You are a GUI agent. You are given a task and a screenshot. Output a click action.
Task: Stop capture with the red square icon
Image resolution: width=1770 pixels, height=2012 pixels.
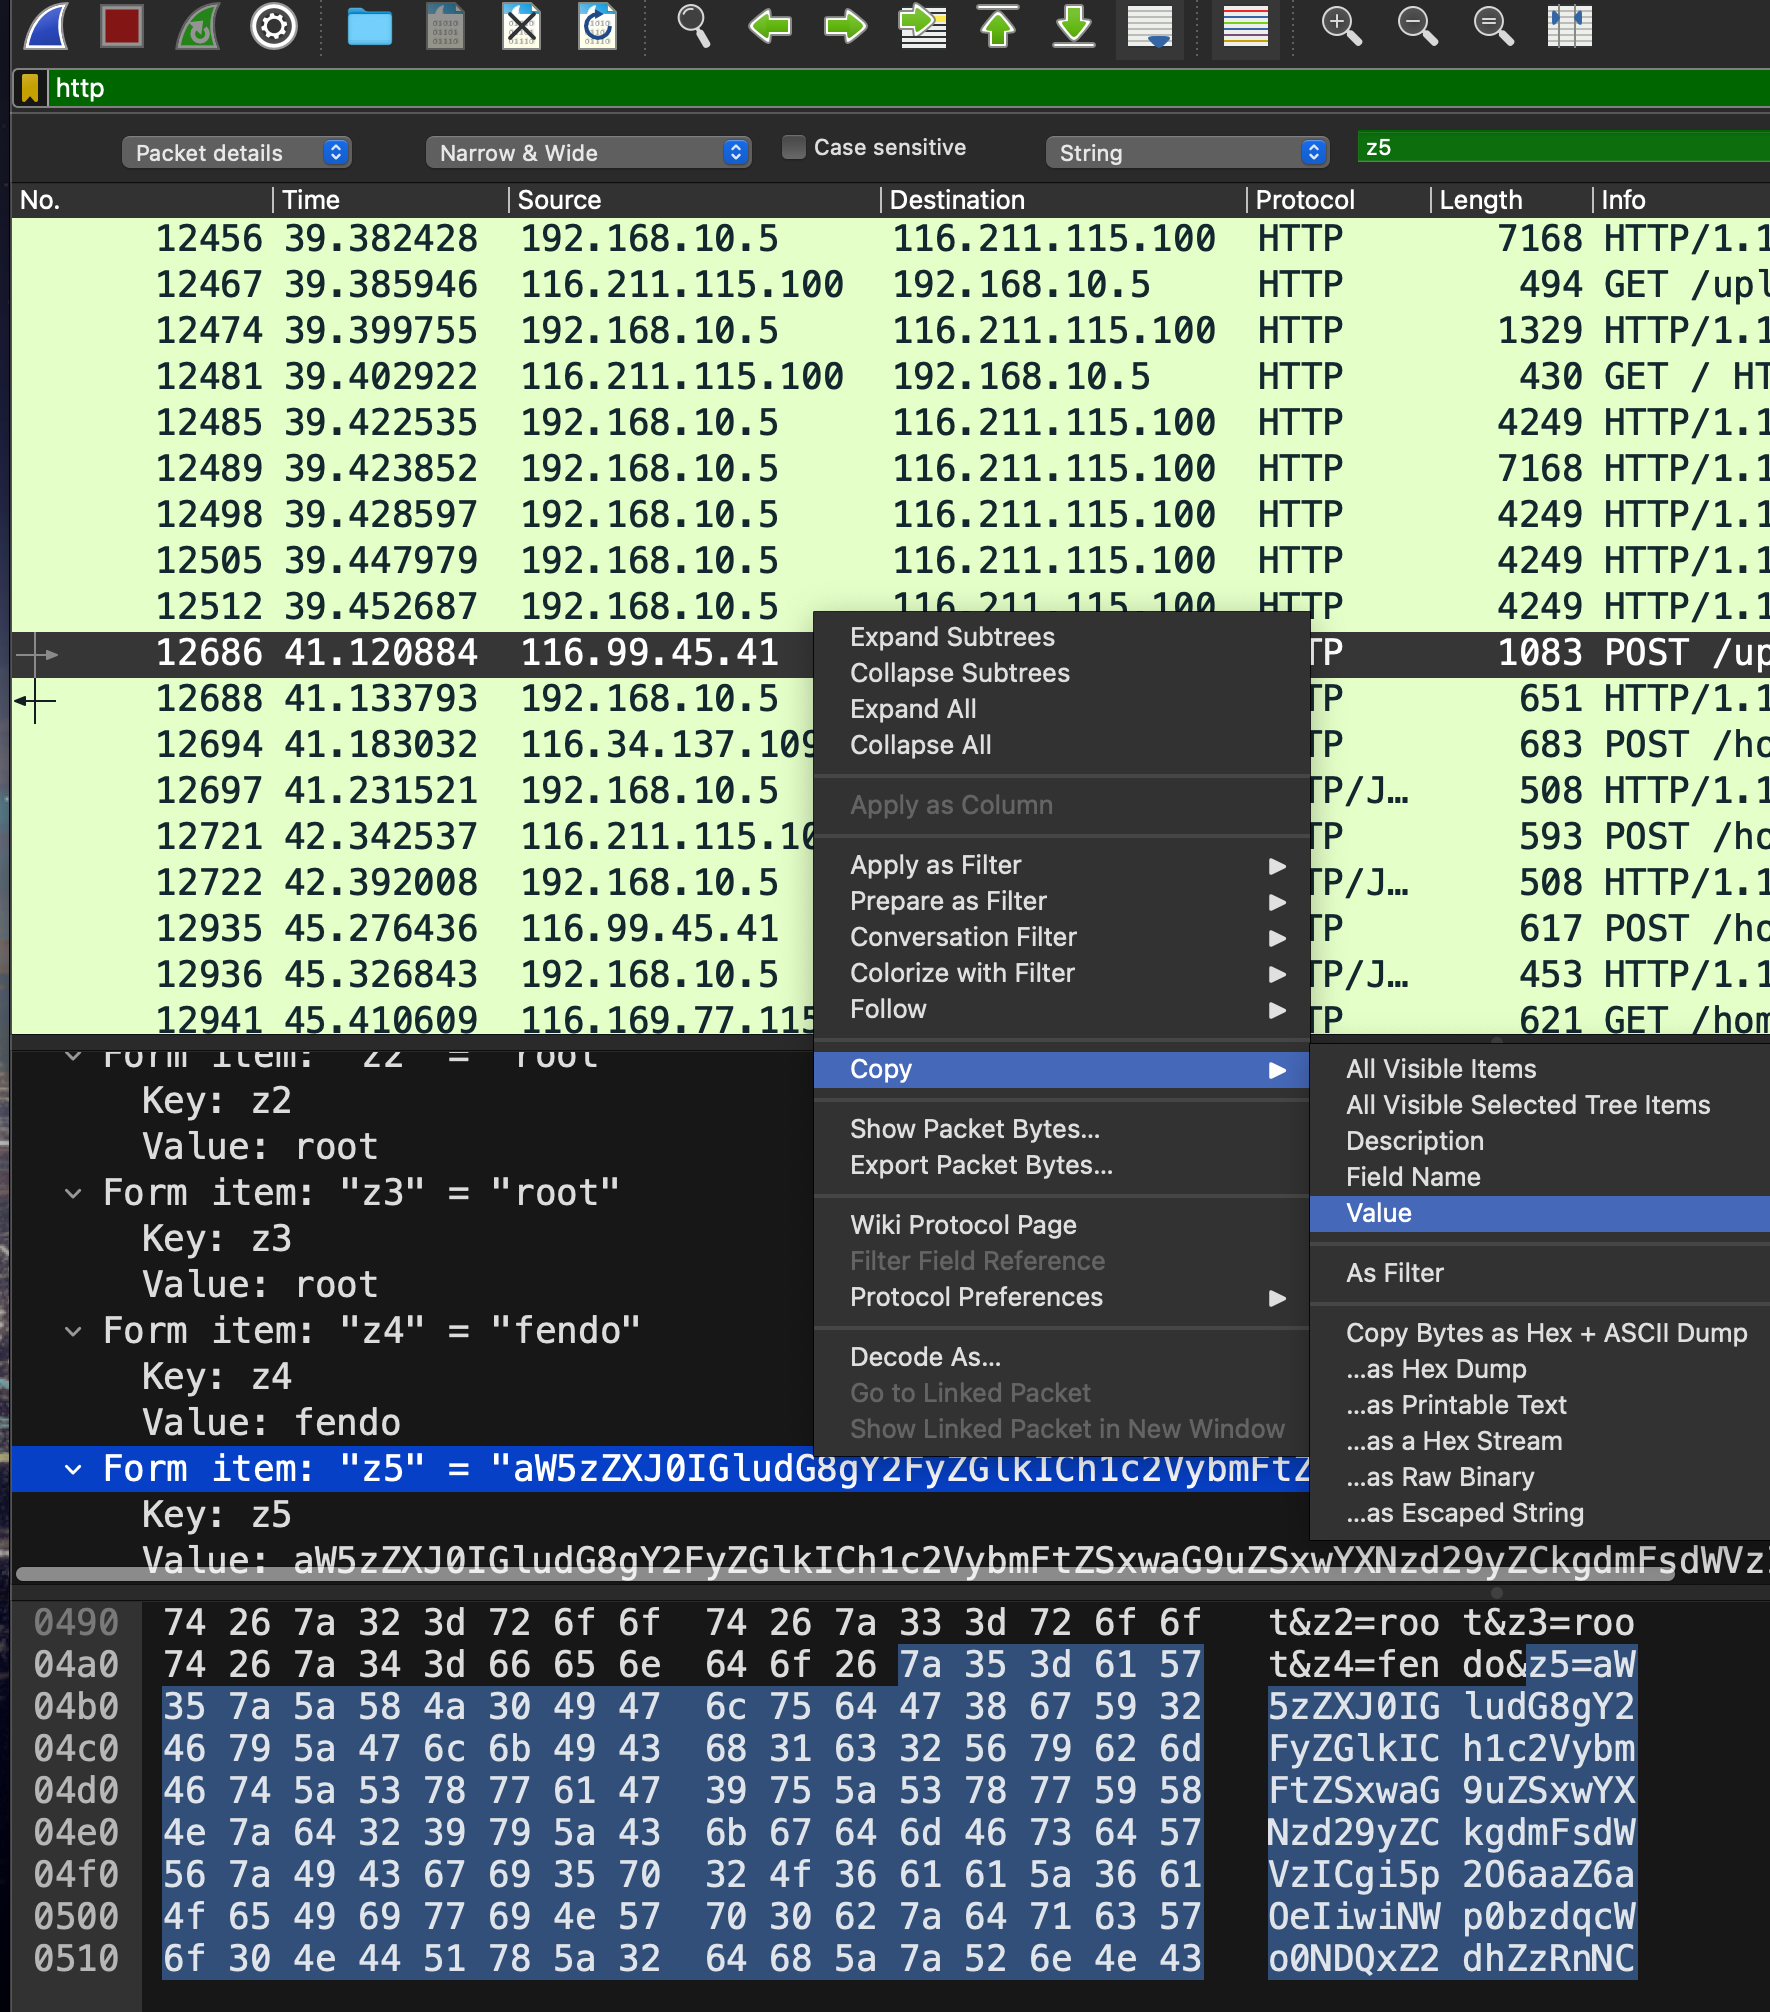[122, 27]
